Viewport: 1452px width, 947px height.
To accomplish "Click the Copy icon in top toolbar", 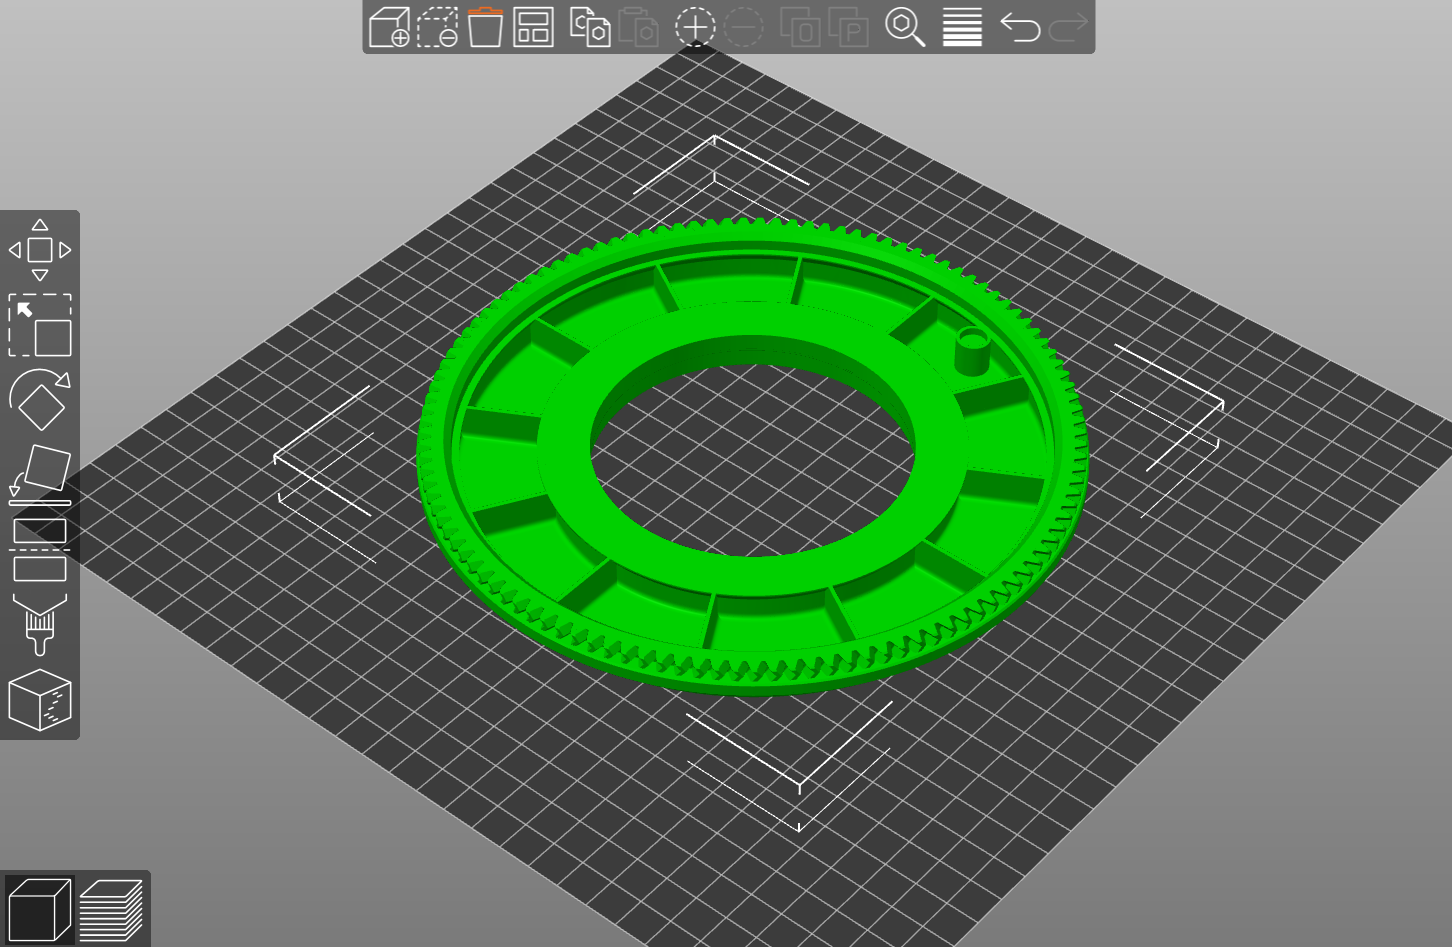I will click(590, 27).
